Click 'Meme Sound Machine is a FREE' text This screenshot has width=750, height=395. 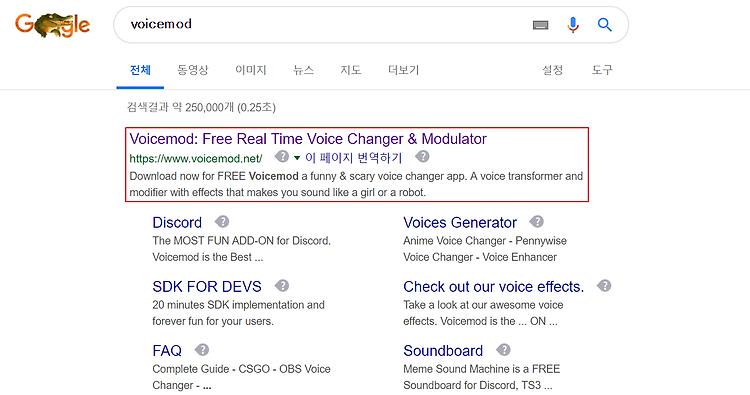481,369
